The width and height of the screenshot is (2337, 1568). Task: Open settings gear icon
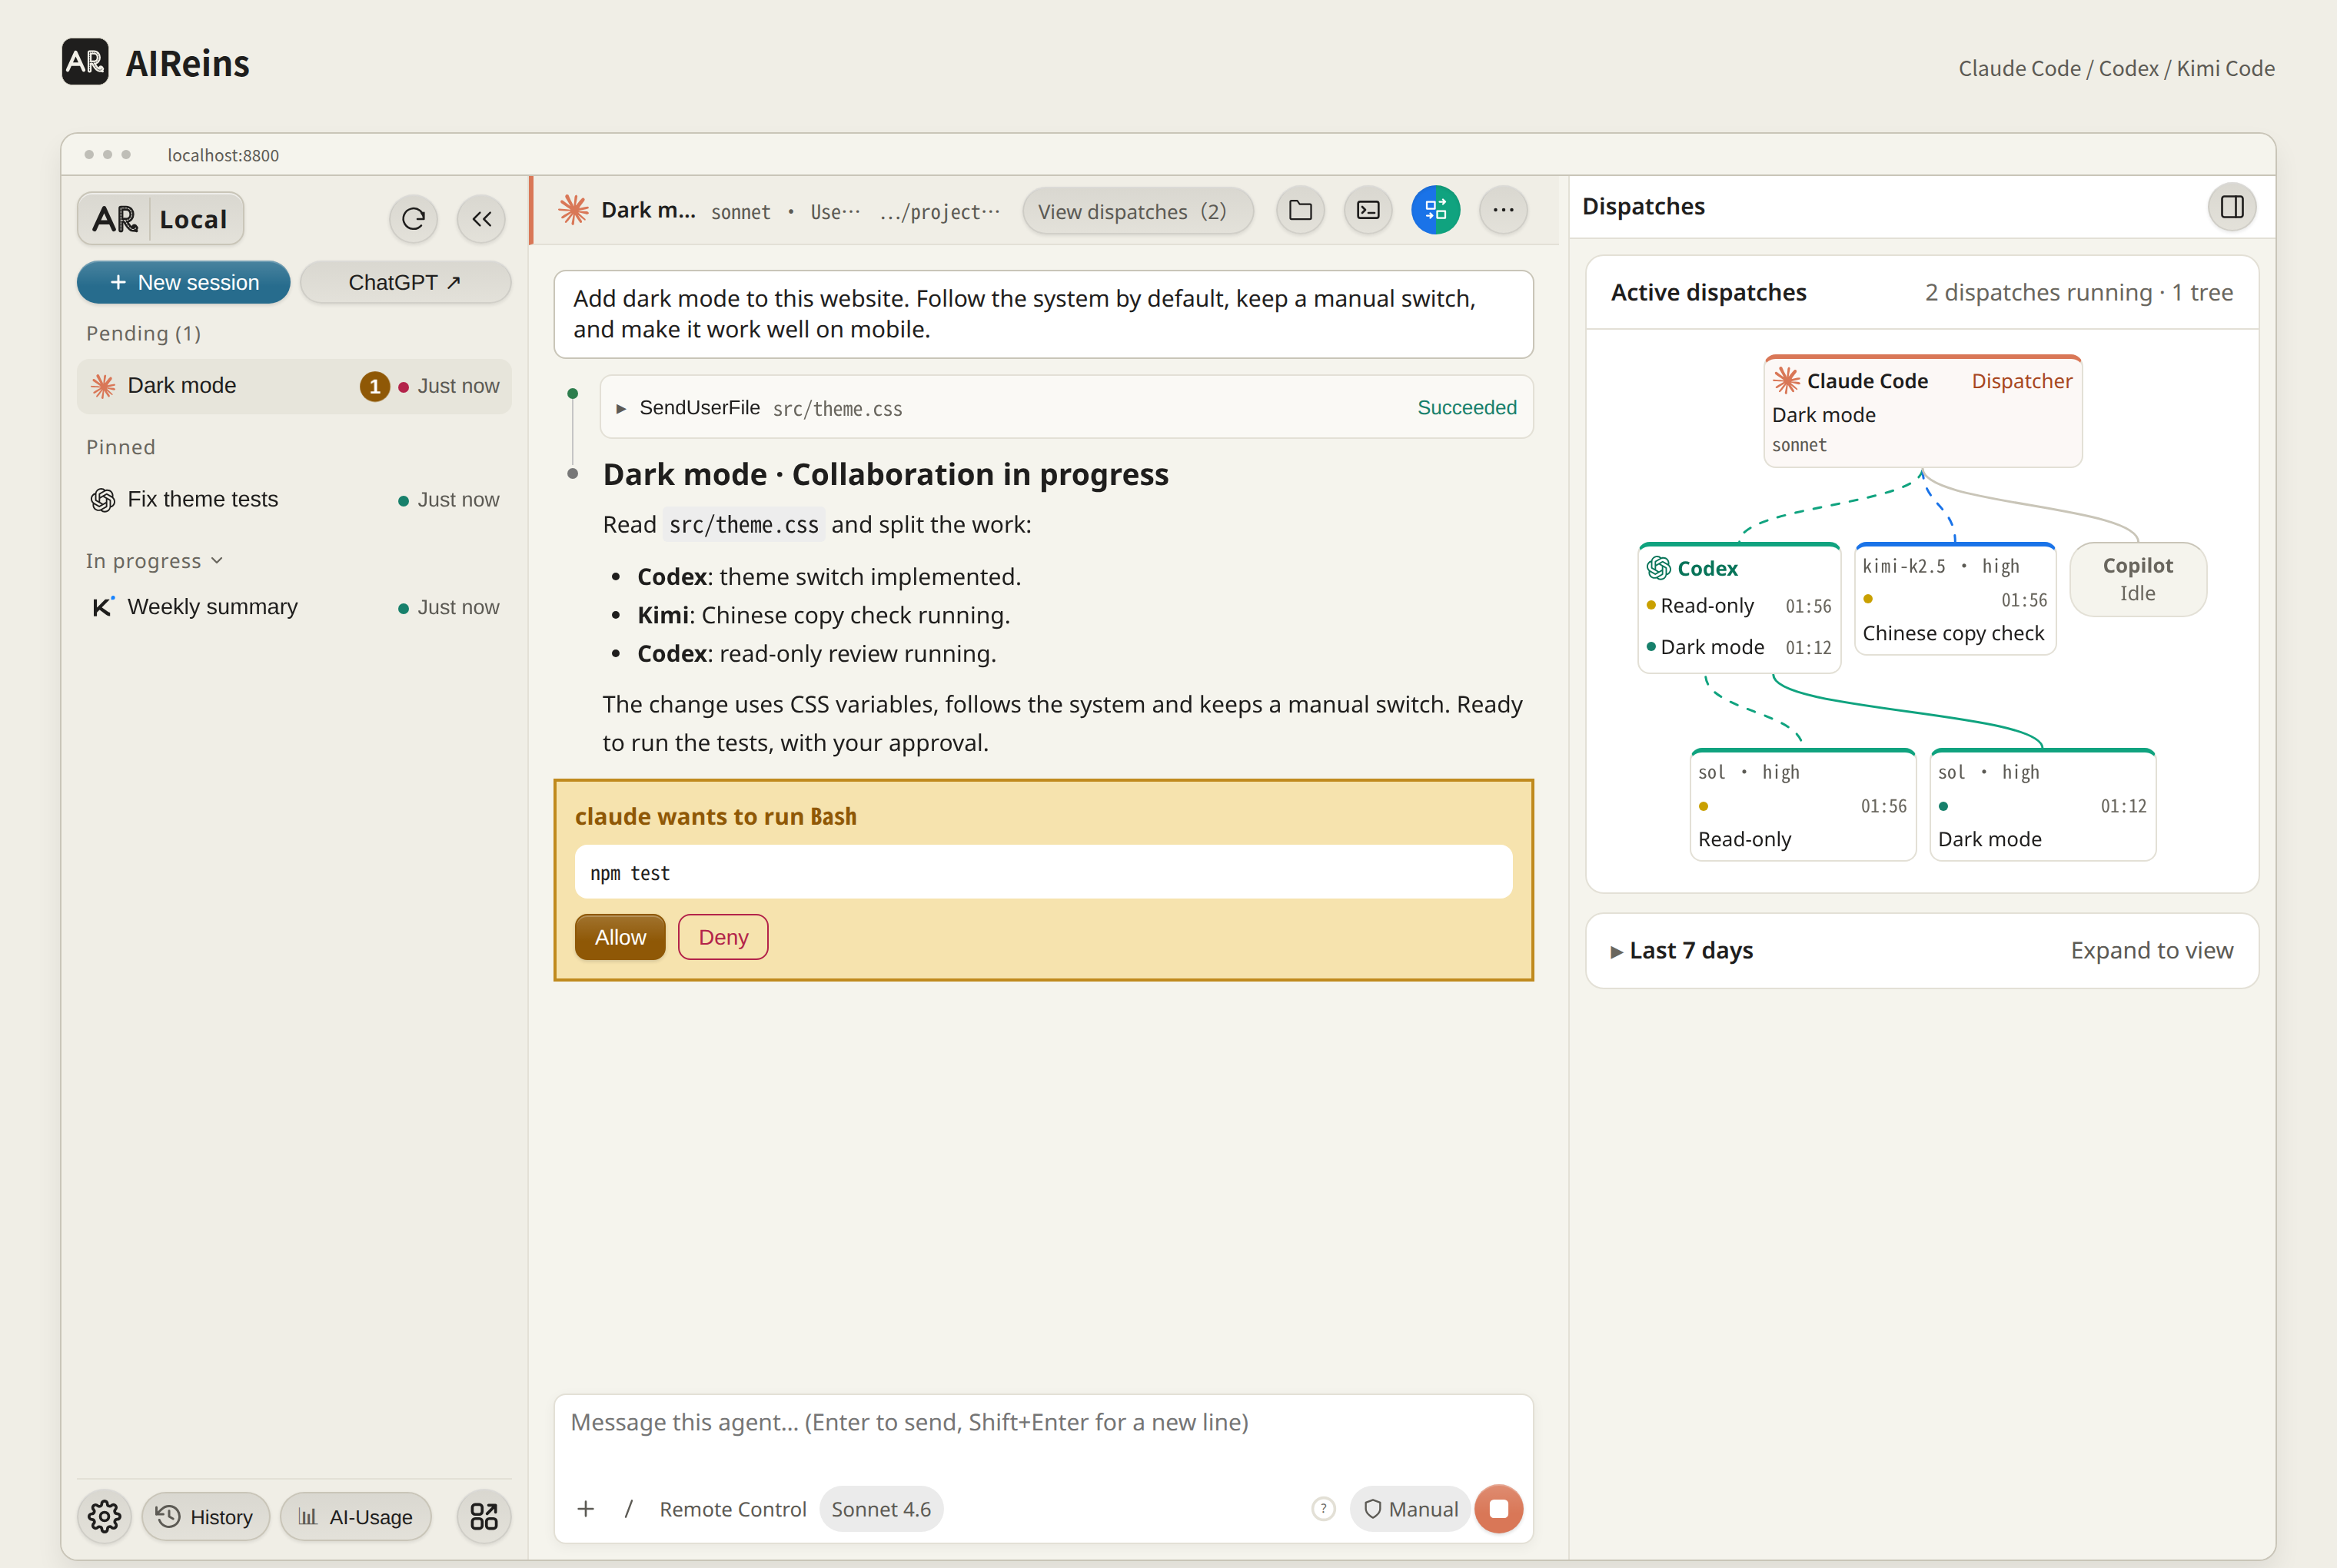click(x=104, y=1516)
